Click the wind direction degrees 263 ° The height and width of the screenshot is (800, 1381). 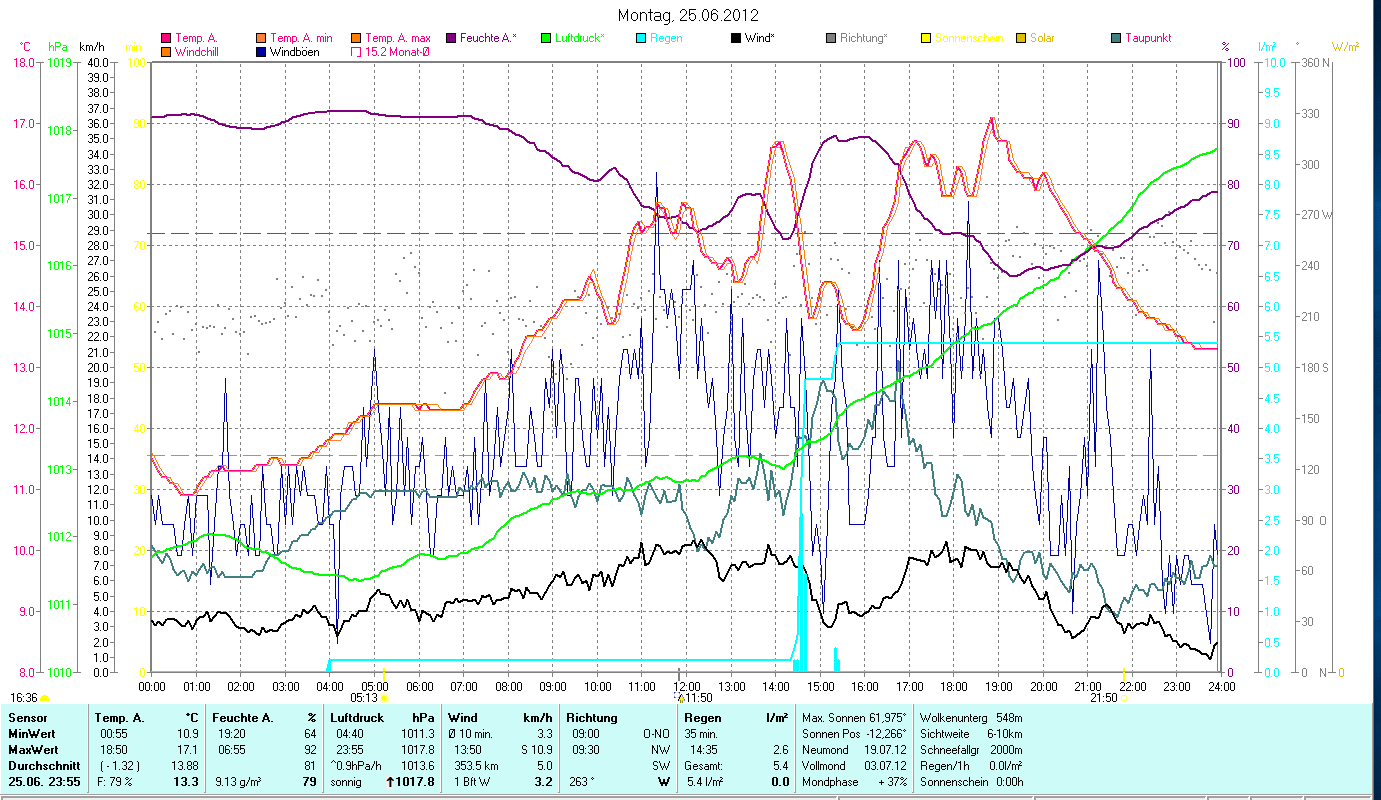[x=582, y=782]
